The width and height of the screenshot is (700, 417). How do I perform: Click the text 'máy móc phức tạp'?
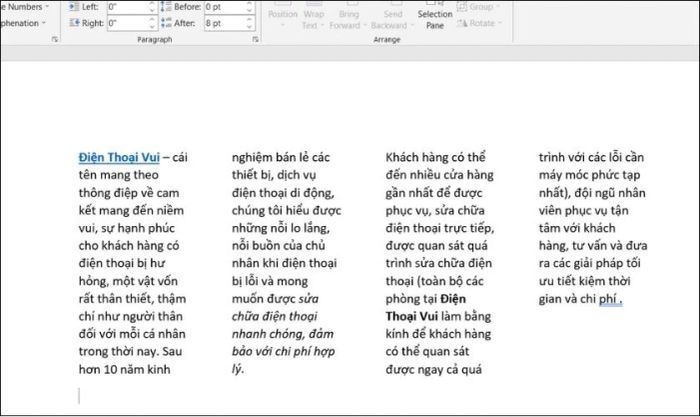[x=589, y=175]
